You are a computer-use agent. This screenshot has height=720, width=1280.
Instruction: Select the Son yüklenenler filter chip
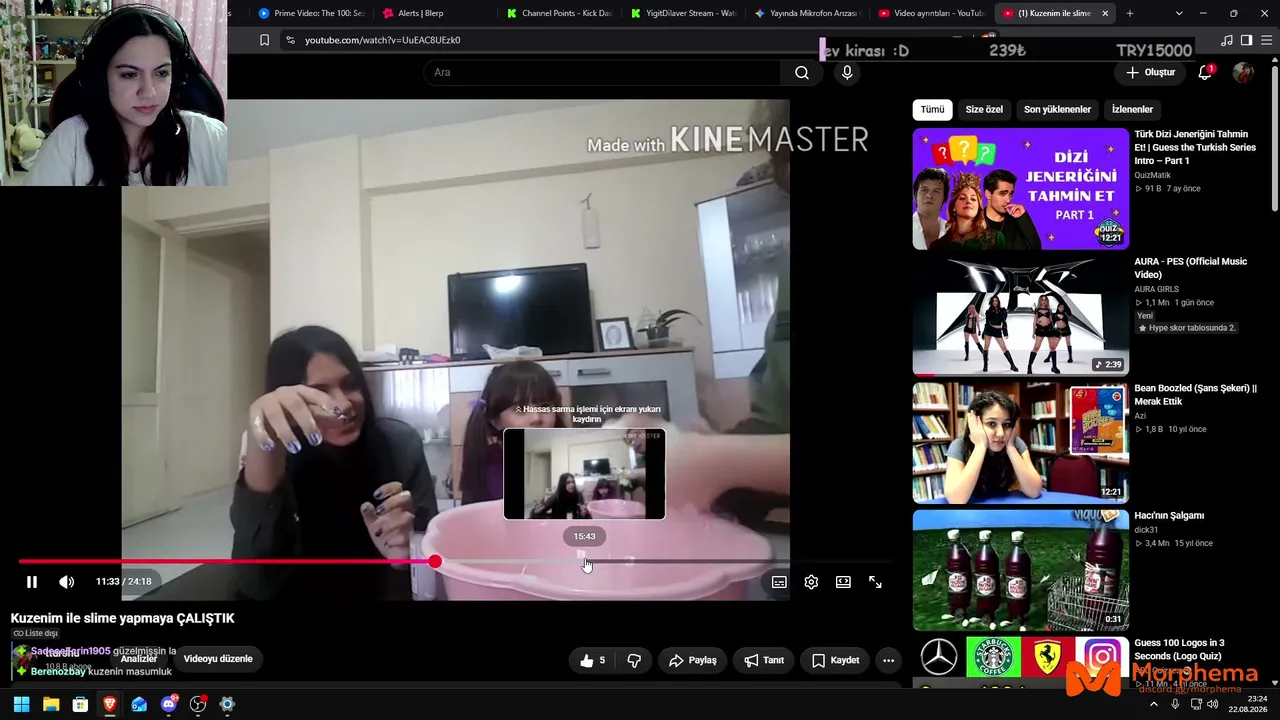pos(1057,109)
